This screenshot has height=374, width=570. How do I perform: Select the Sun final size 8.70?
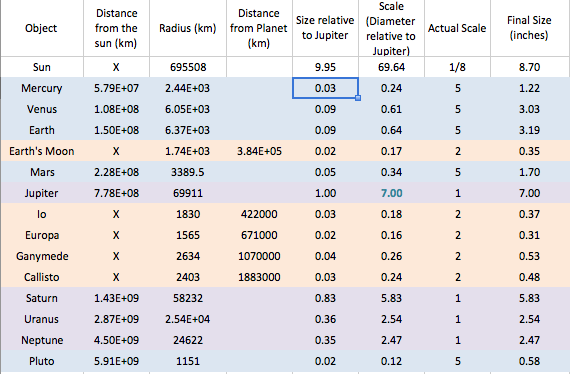tap(530, 67)
